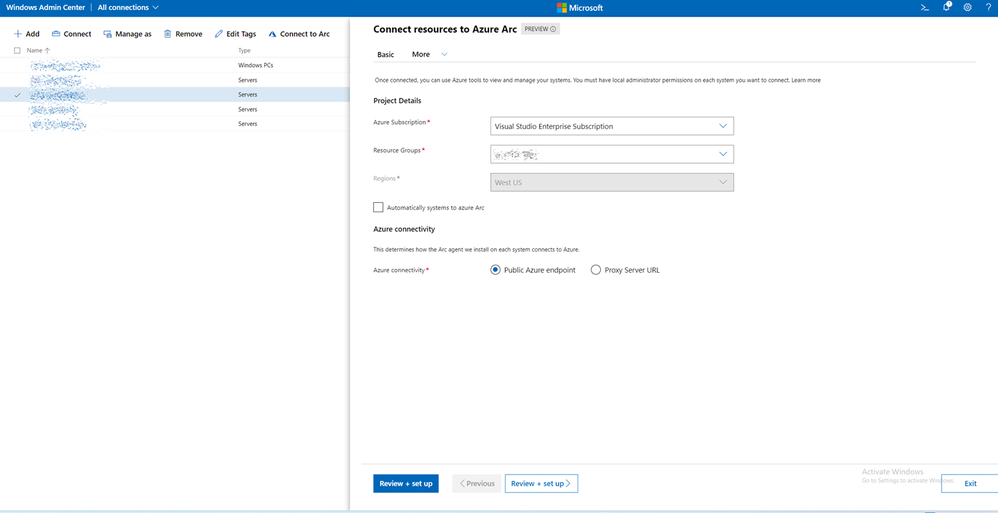The width and height of the screenshot is (998, 513).
Task: Click the outlined Review + set up button
Action: [x=541, y=484]
